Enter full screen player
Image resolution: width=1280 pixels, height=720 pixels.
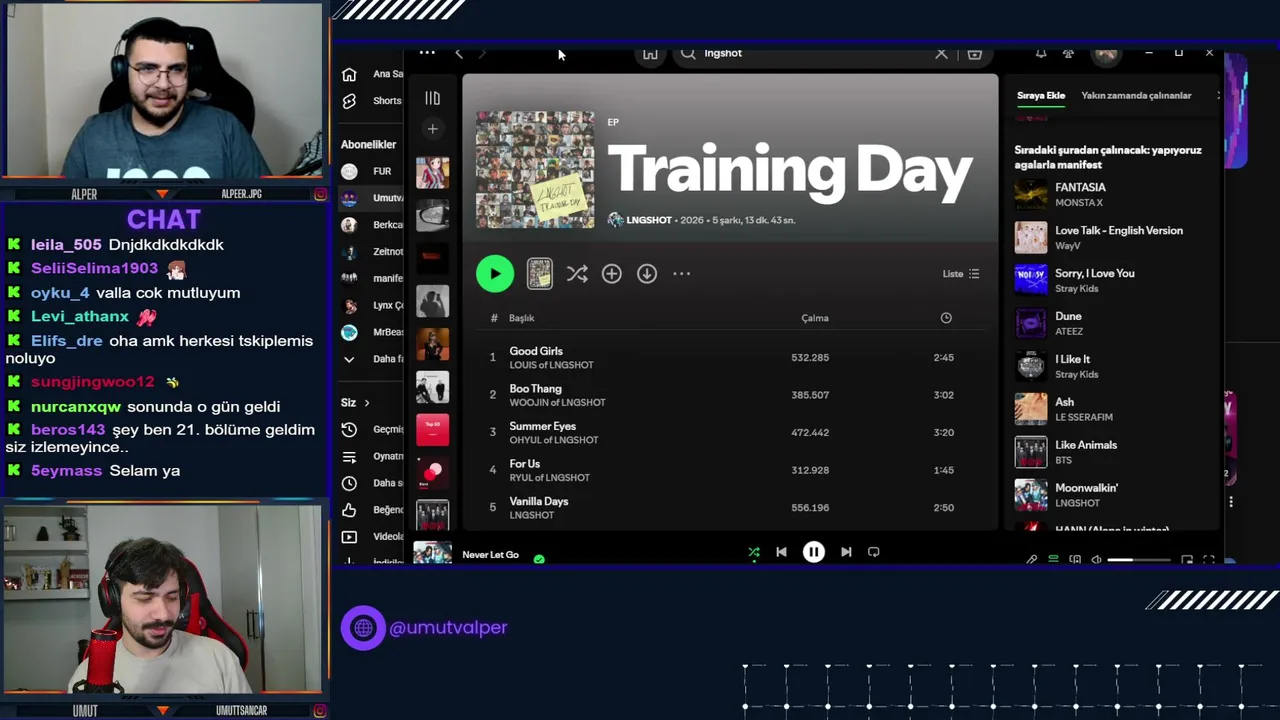1209,560
